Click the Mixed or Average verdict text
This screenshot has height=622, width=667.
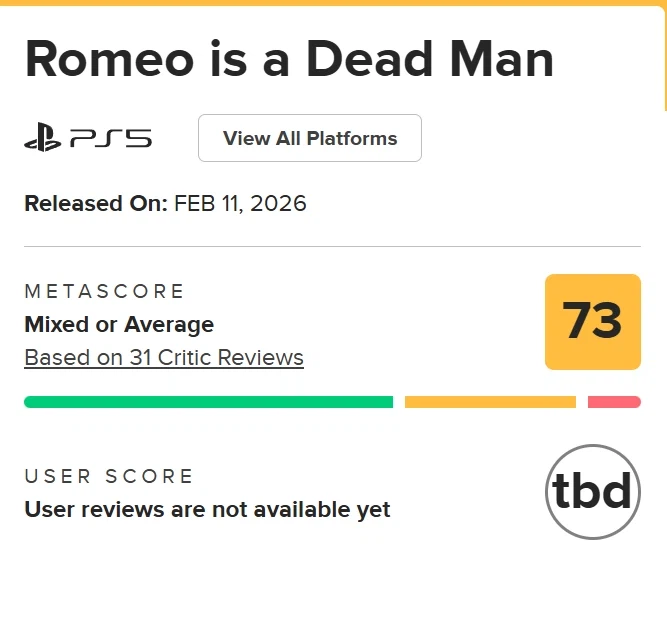119,324
